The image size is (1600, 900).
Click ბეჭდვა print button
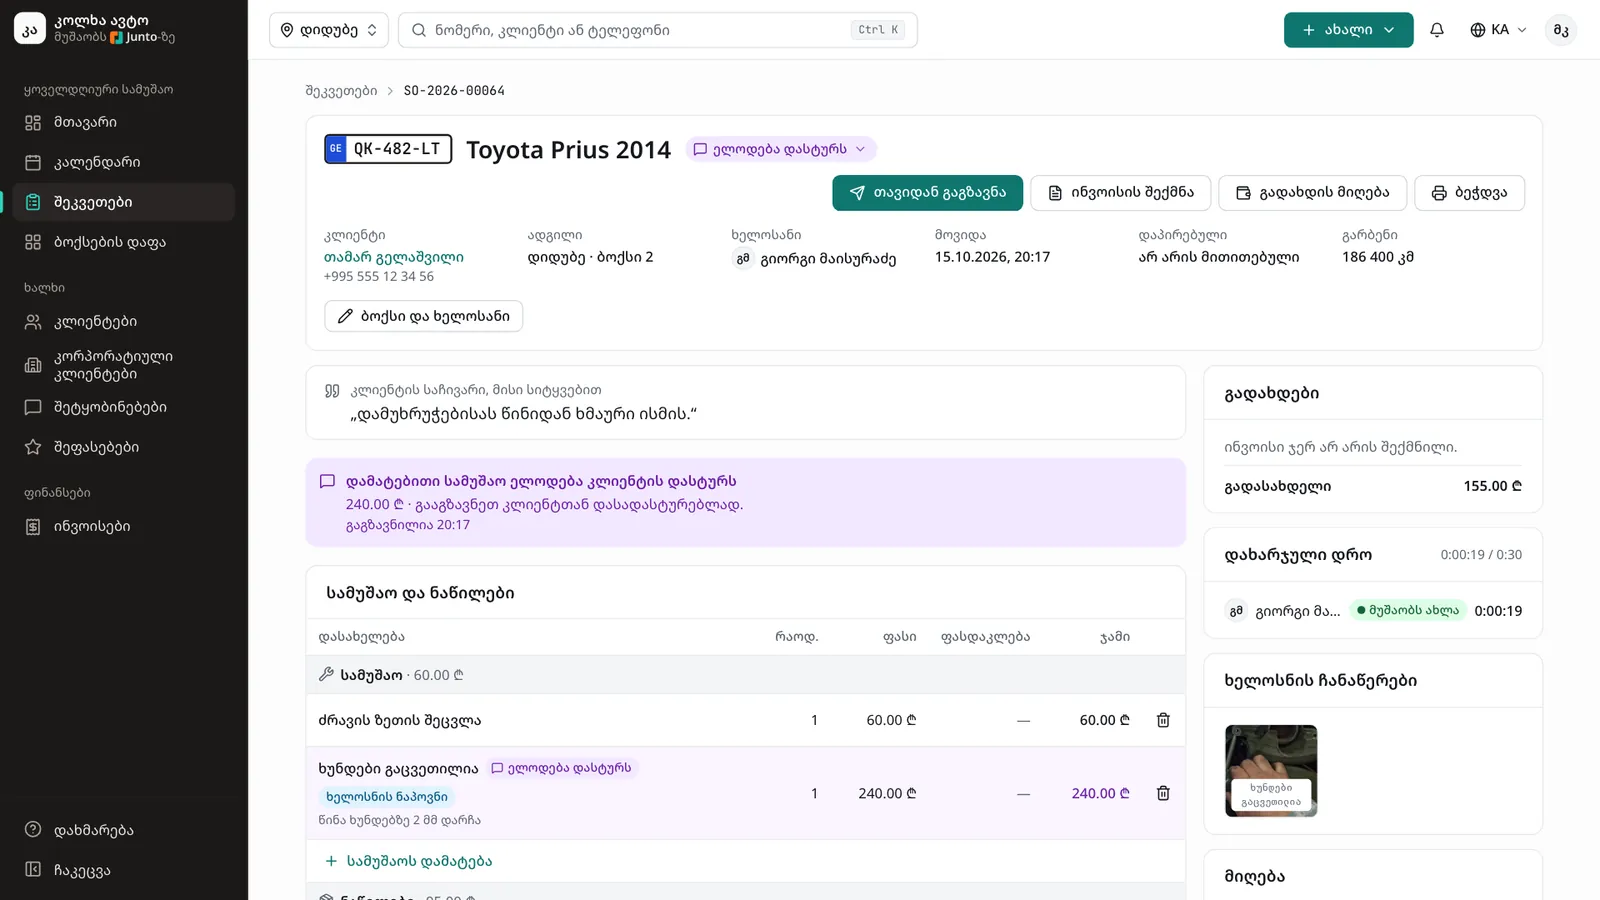pos(1469,193)
